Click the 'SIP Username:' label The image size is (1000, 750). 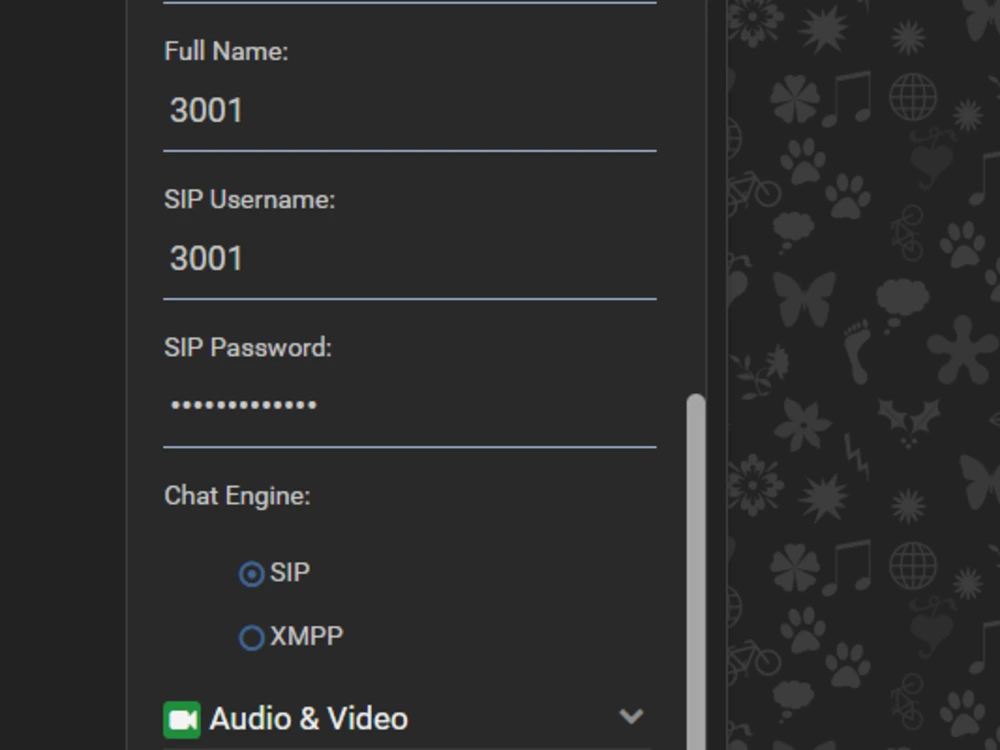pos(249,200)
